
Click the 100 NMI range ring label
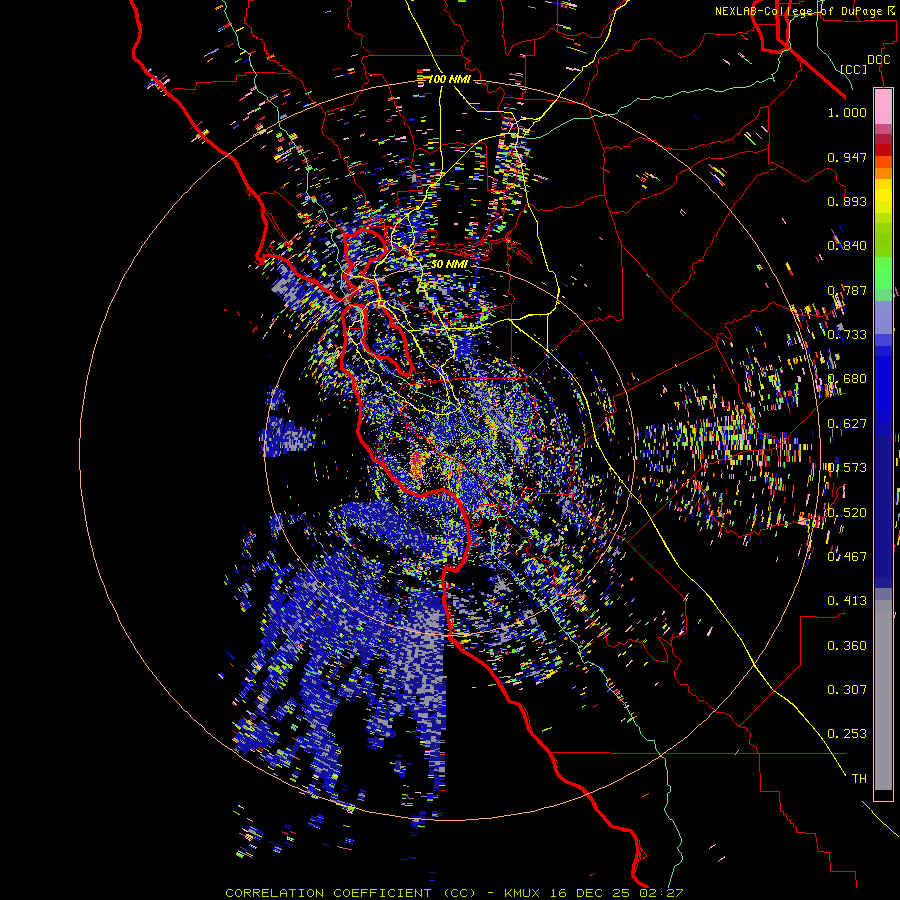tap(449, 79)
